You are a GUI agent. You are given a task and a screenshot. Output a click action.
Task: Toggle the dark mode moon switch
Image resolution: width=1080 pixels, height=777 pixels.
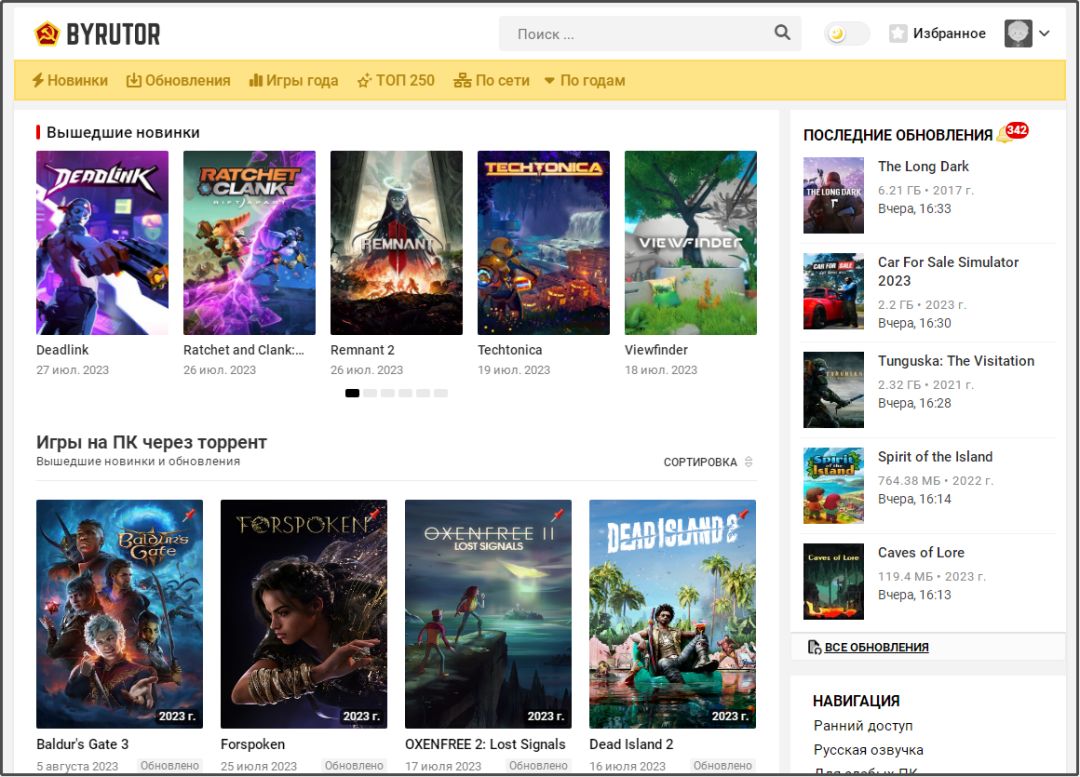[847, 33]
